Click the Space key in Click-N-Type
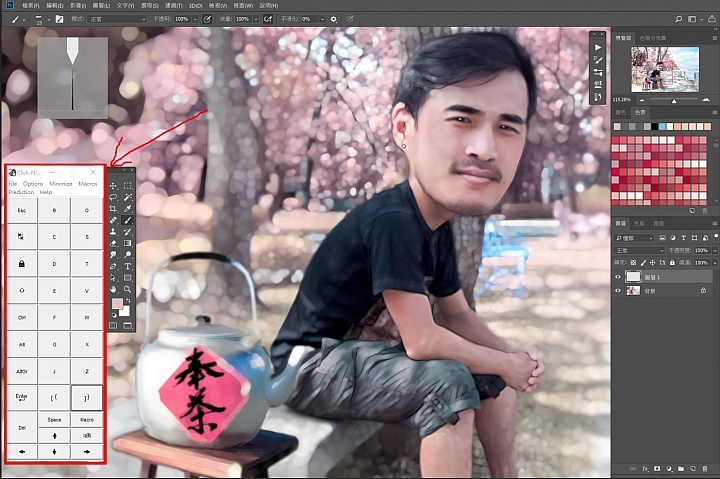This screenshot has height=479, width=720. click(54, 420)
